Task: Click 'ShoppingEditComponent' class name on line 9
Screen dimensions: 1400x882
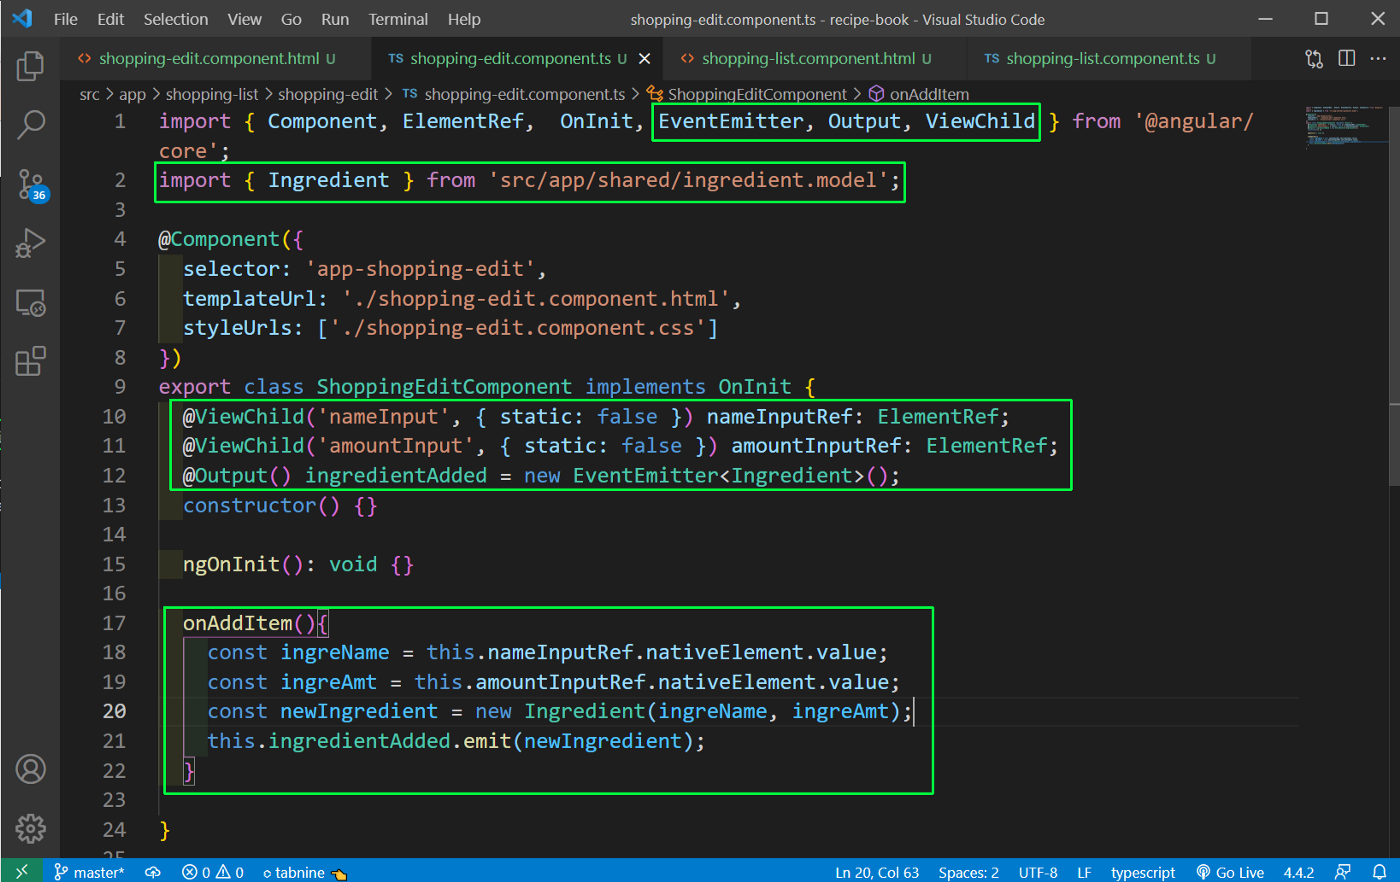Action: (444, 387)
